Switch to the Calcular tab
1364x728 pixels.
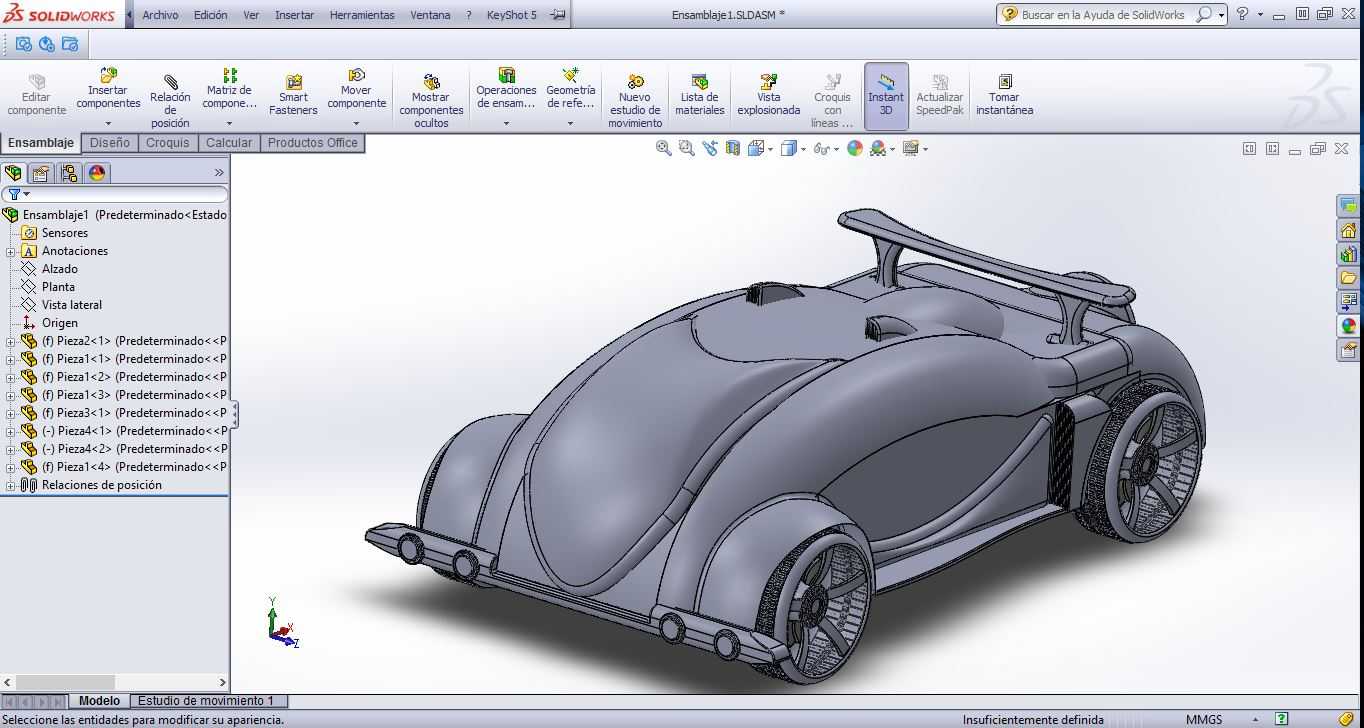[229, 143]
